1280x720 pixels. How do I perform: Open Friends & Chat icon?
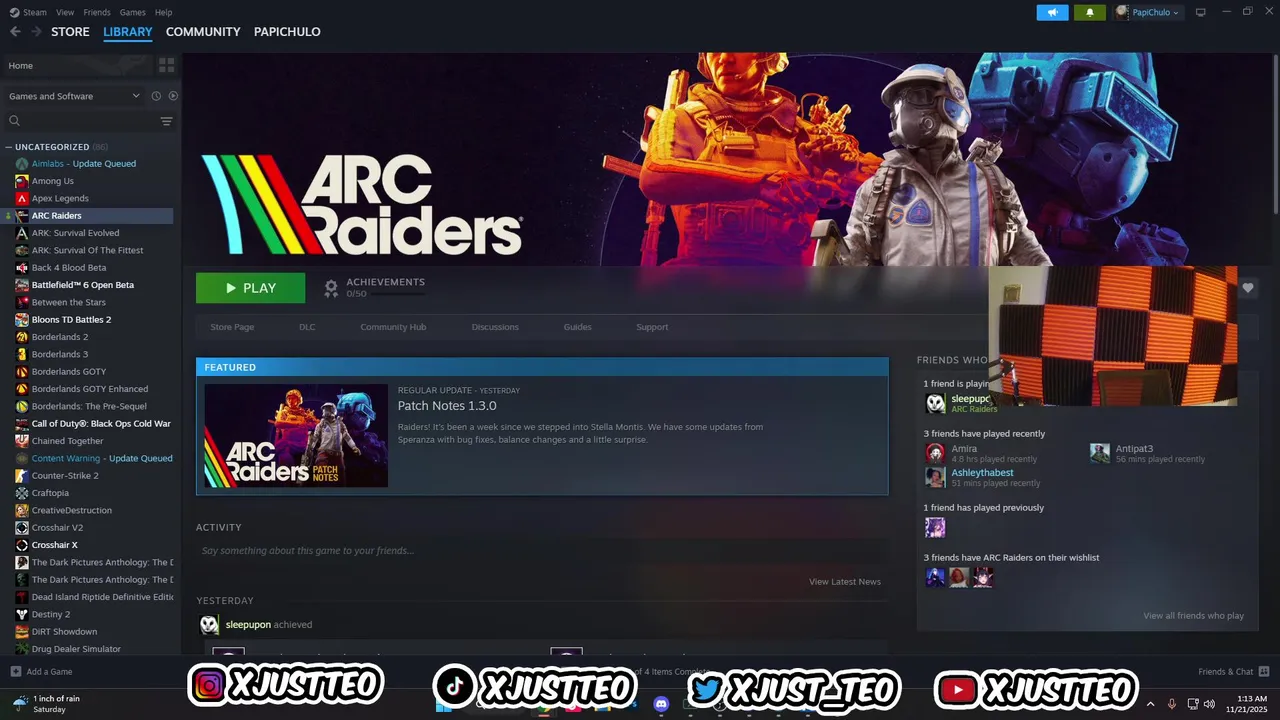pyautogui.click(x=1264, y=671)
